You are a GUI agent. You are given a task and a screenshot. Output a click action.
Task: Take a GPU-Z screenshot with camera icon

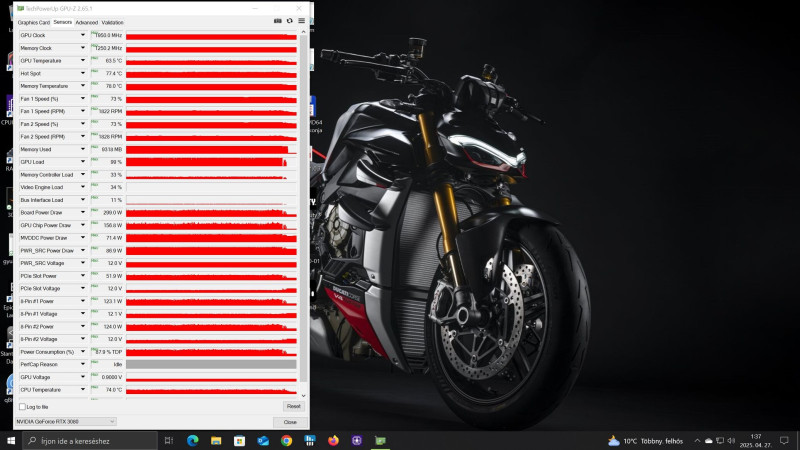tap(278, 21)
